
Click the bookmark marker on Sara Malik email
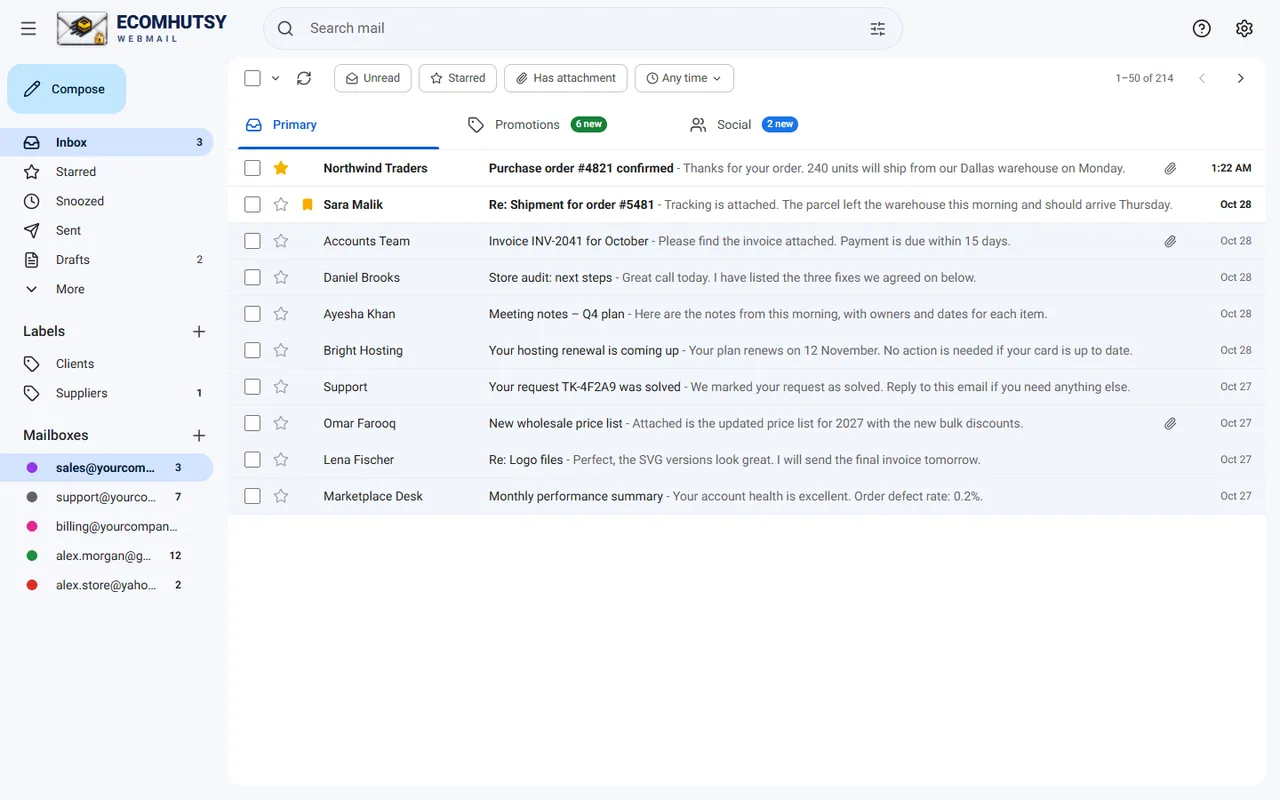point(307,204)
